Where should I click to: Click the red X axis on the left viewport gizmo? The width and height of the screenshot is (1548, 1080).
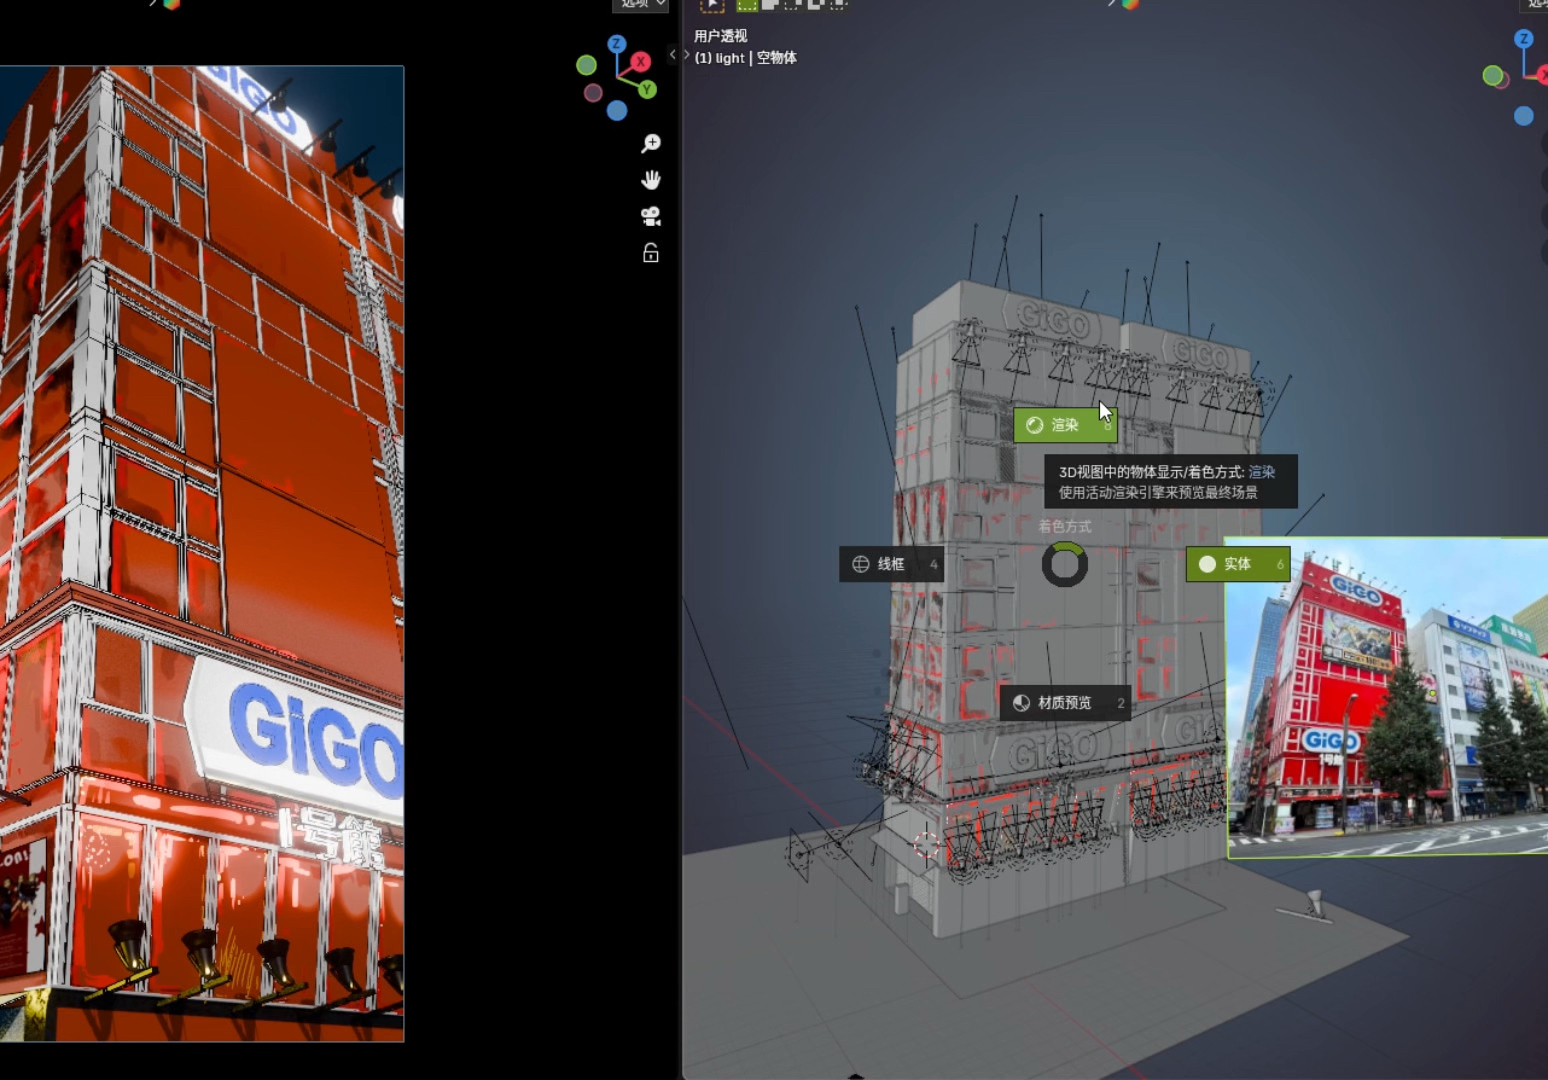(x=641, y=61)
